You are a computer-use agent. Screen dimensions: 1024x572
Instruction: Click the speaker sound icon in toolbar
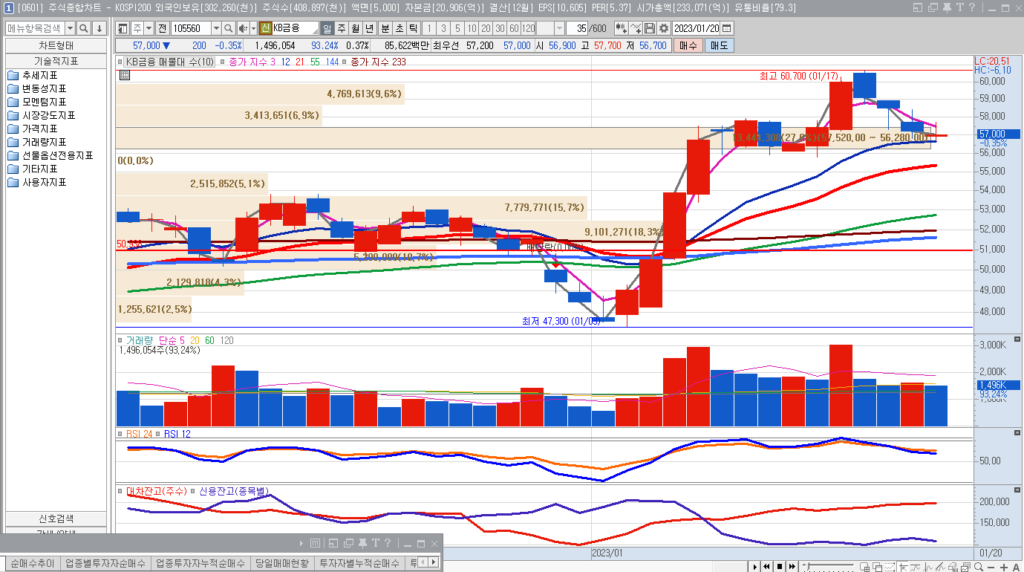click(242, 28)
